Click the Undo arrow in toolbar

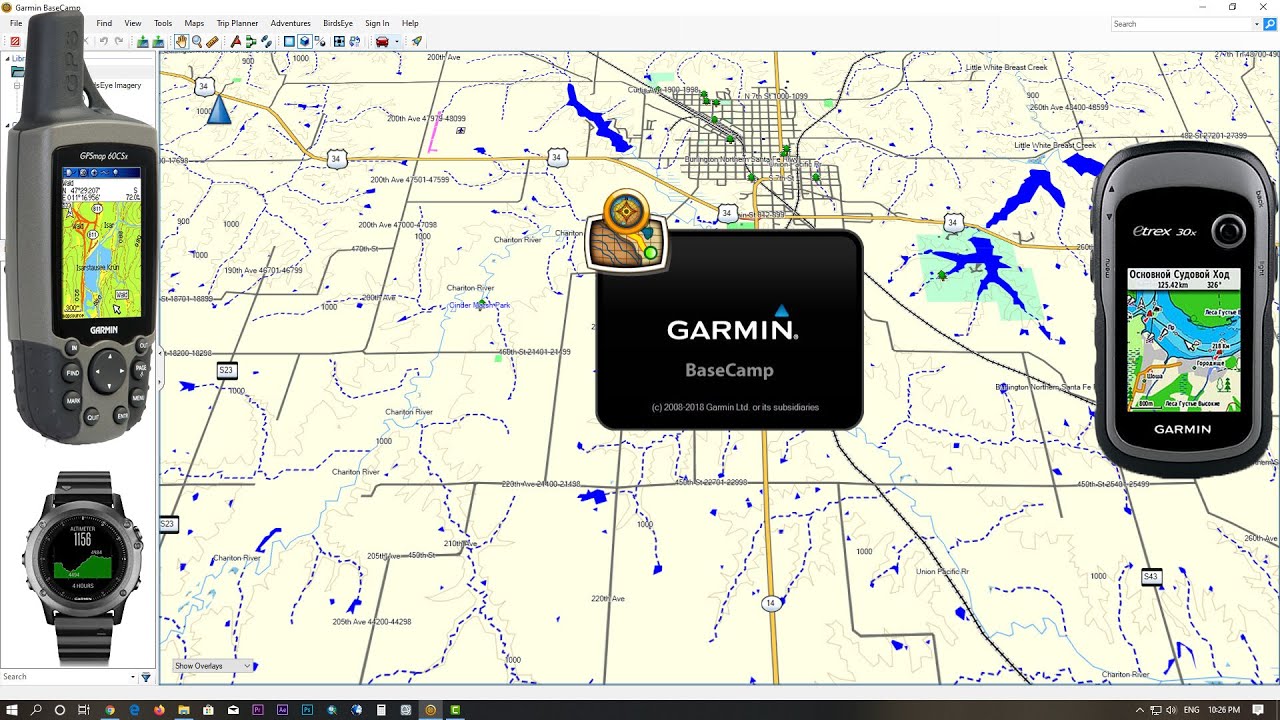click(x=103, y=41)
